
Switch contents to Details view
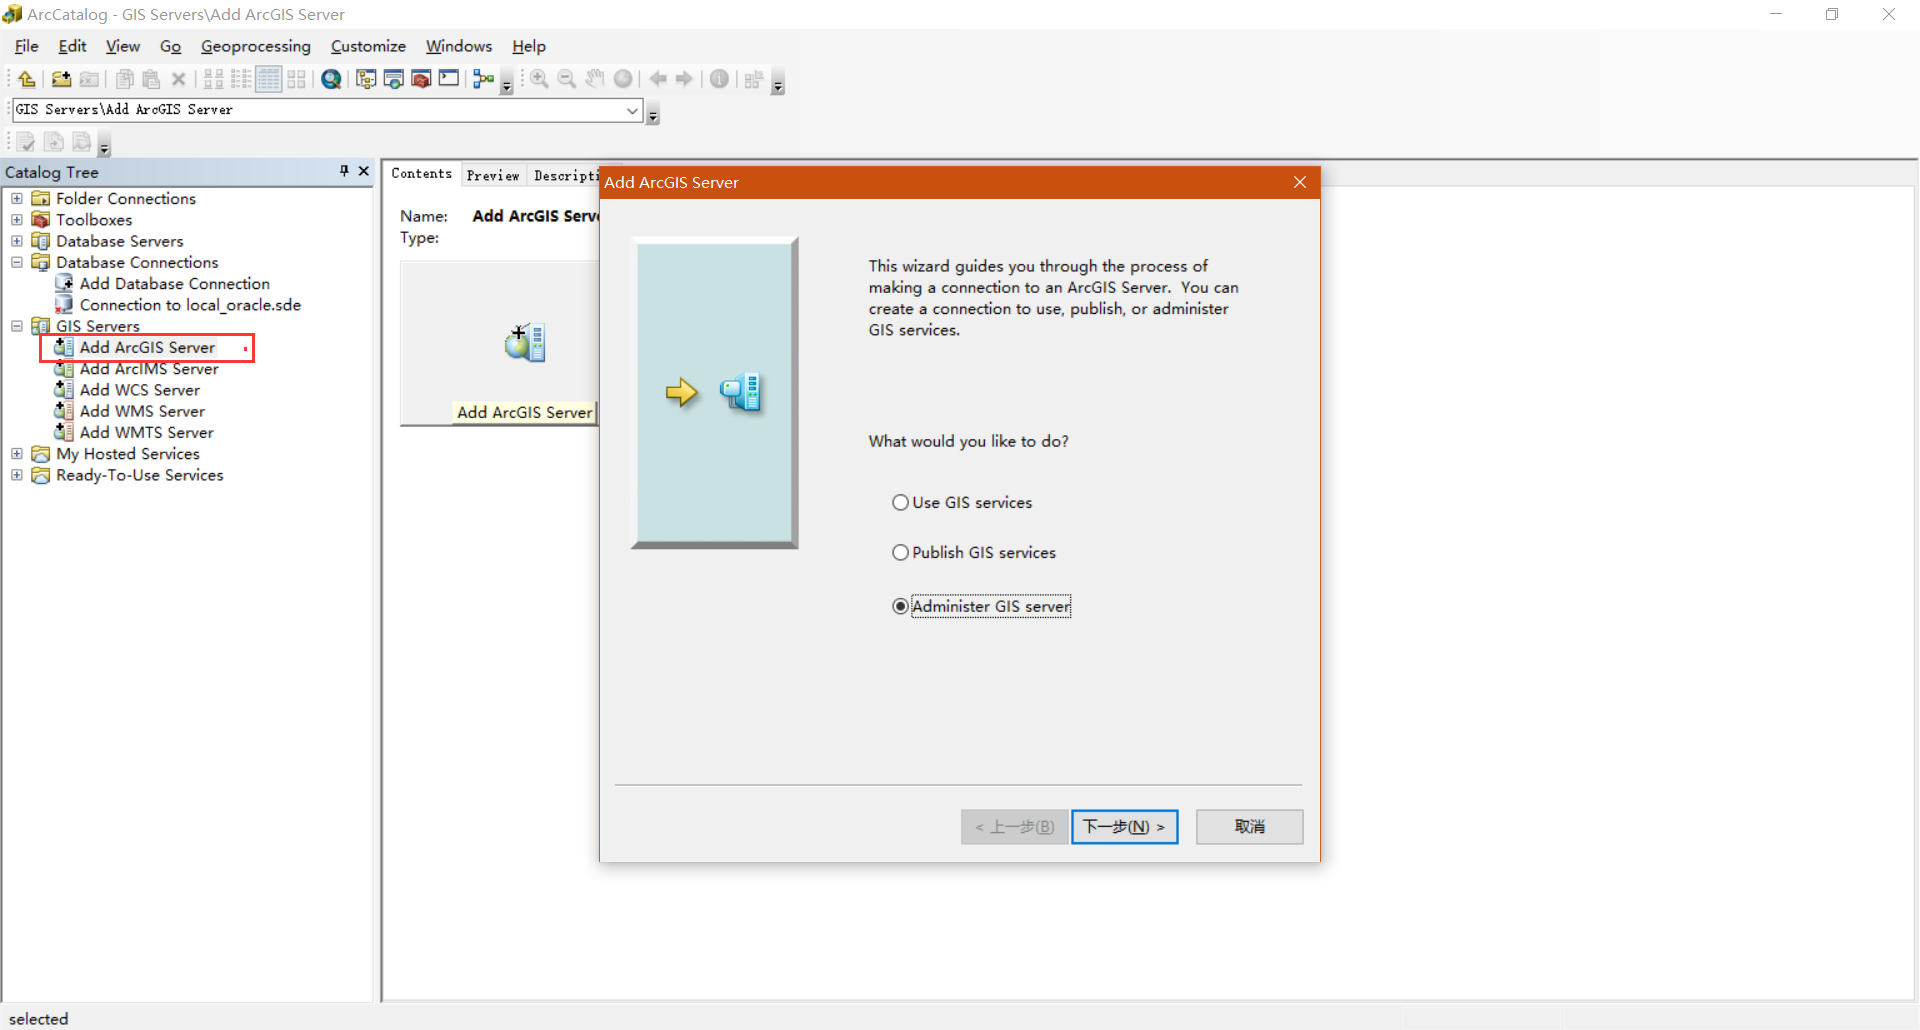click(x=268, y=79)
